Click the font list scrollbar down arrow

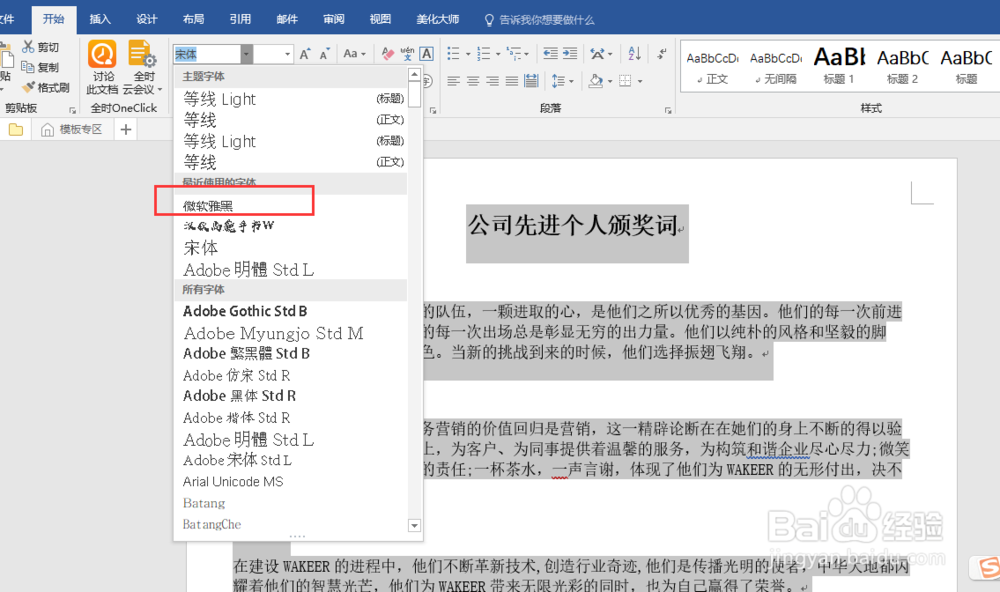[413, 524]
